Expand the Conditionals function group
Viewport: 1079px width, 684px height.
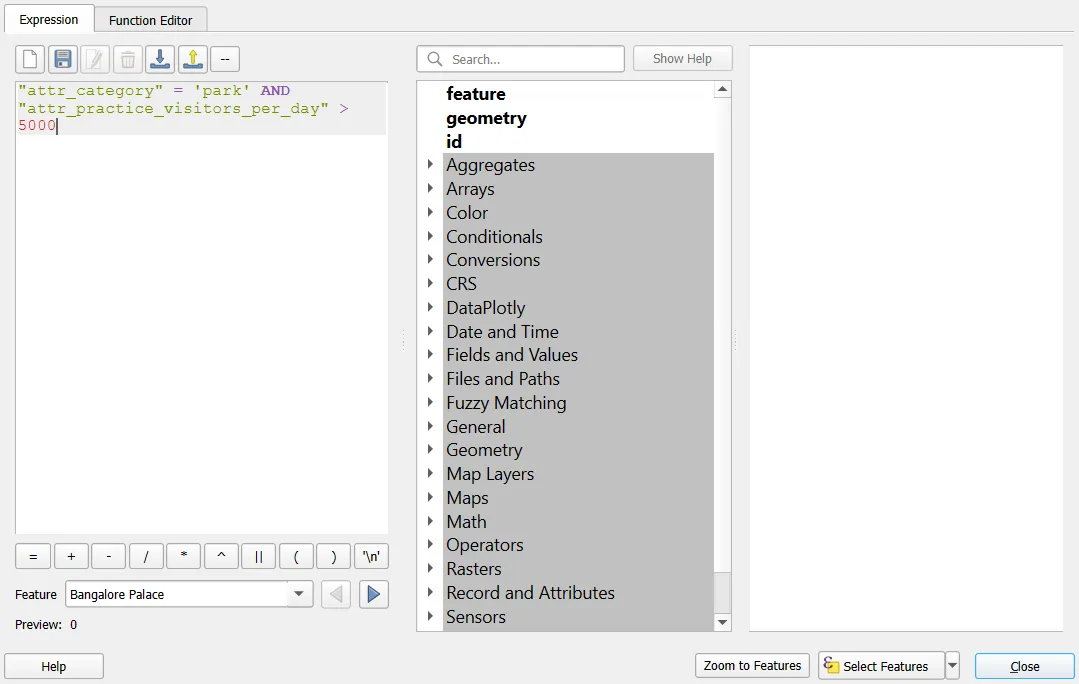pyautogui.click(x=430, y=236)
